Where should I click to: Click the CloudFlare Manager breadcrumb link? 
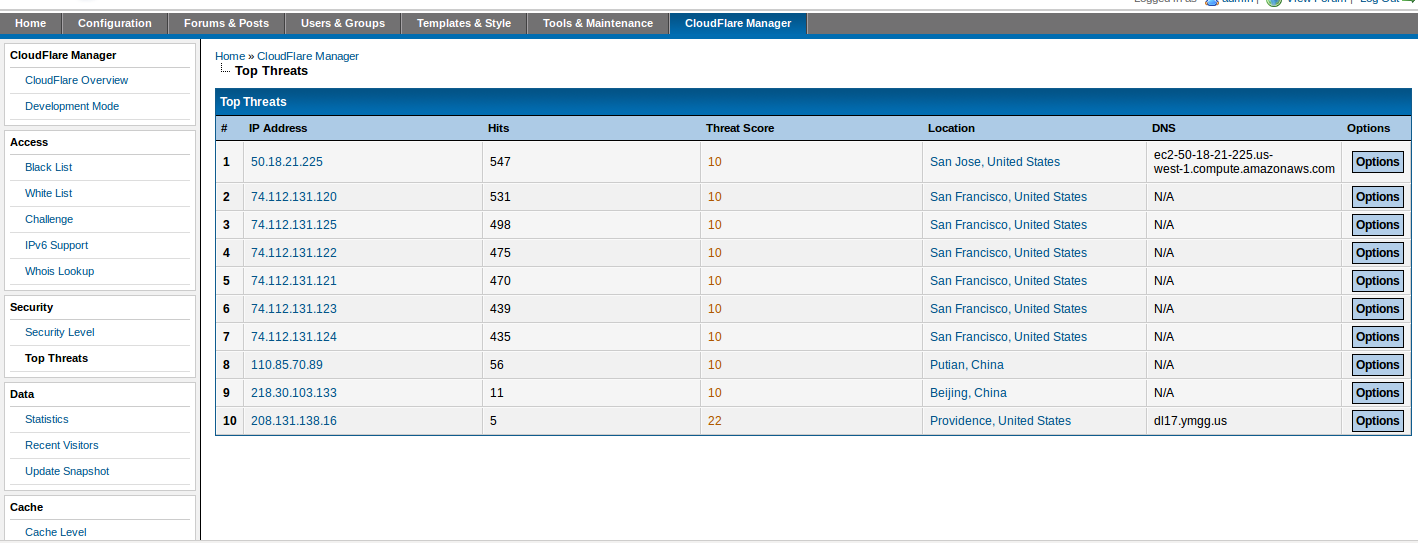click(308, 56)
